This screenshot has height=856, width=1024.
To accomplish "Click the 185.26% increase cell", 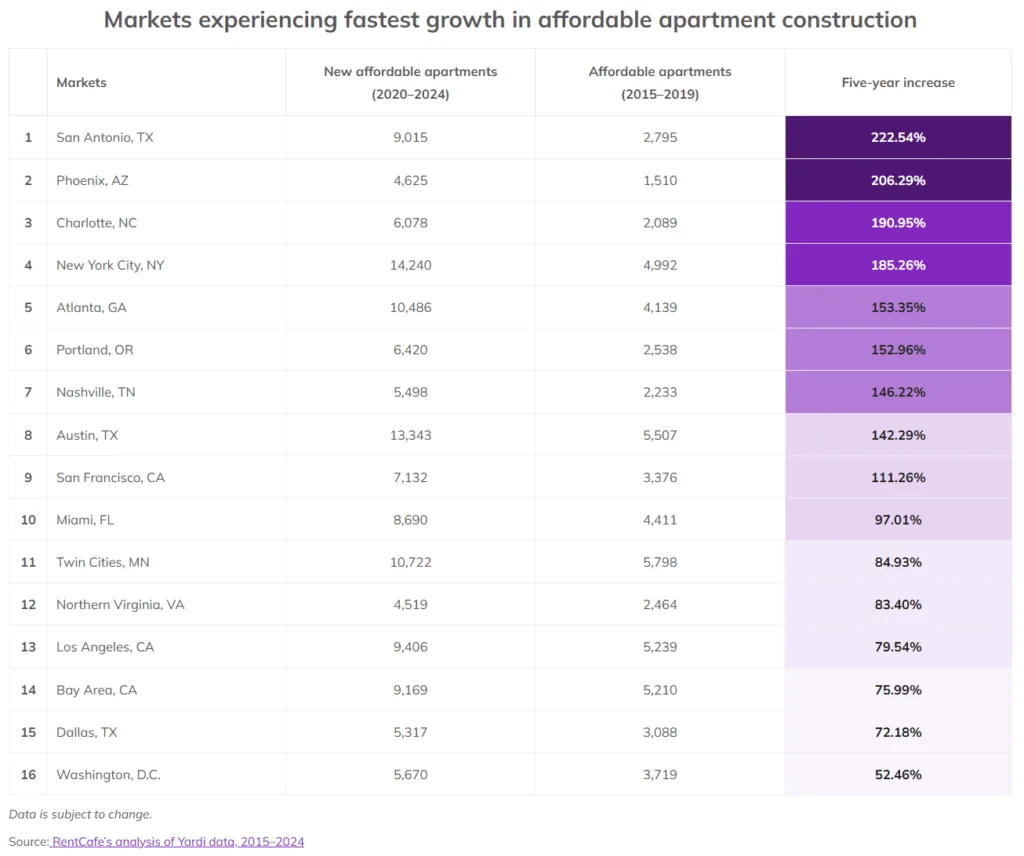I will tap(898, 264).
